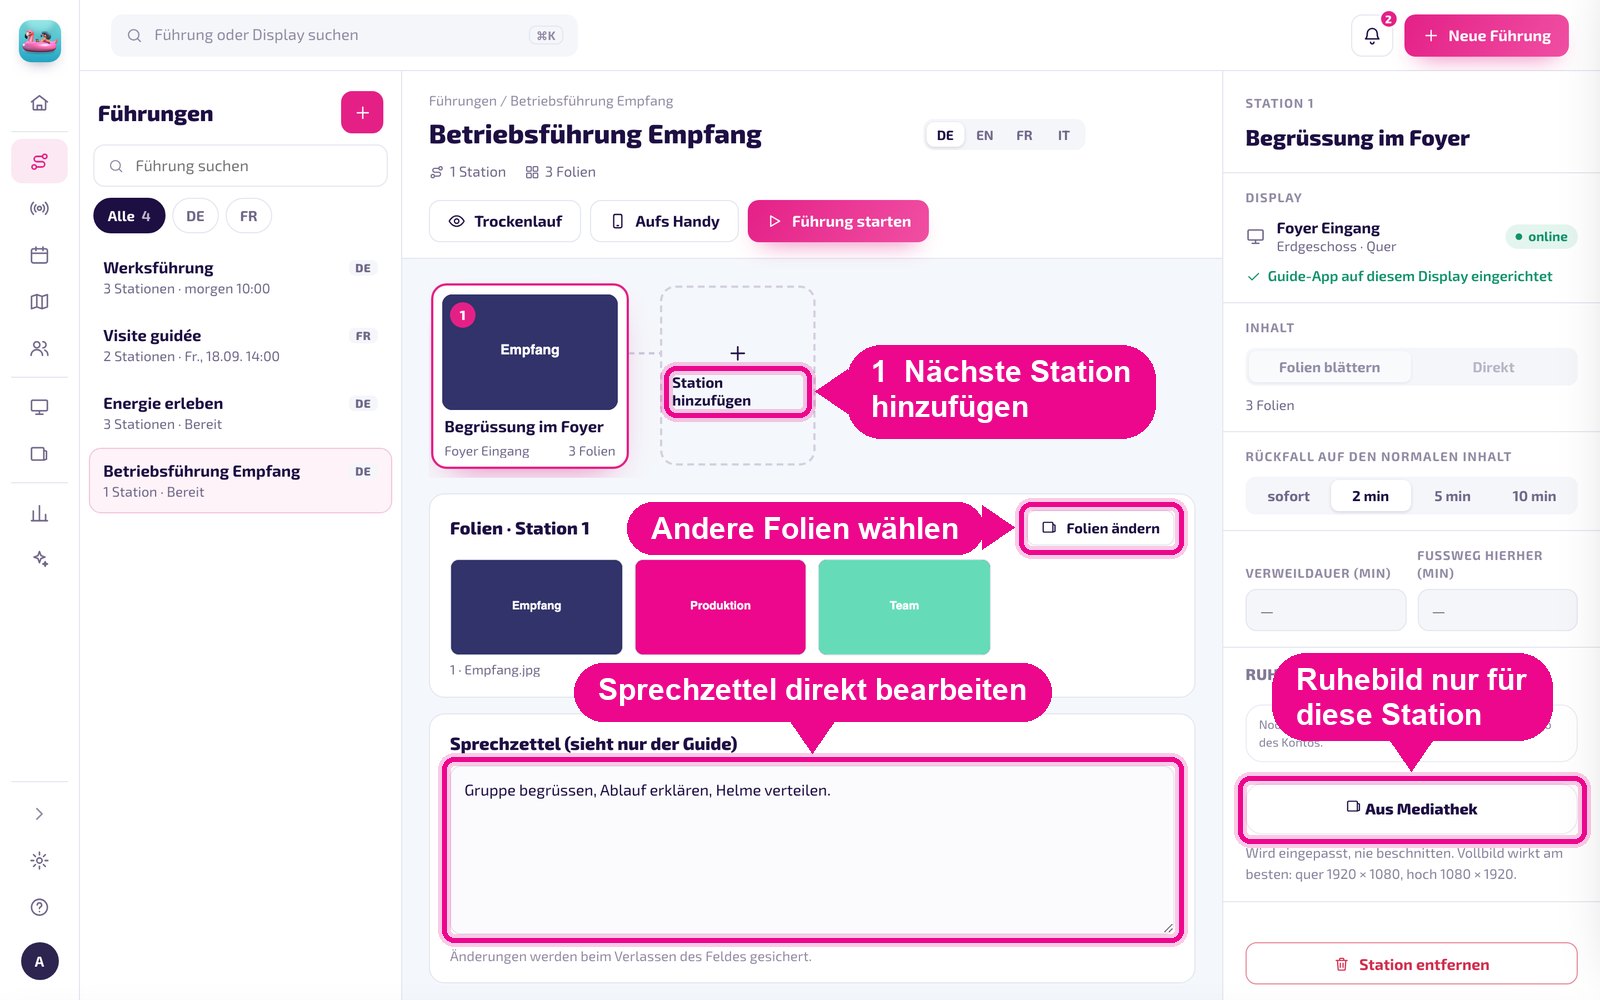
Task: Focus the 'Führung suchen' search field
Action: click(x=240, y=166)
